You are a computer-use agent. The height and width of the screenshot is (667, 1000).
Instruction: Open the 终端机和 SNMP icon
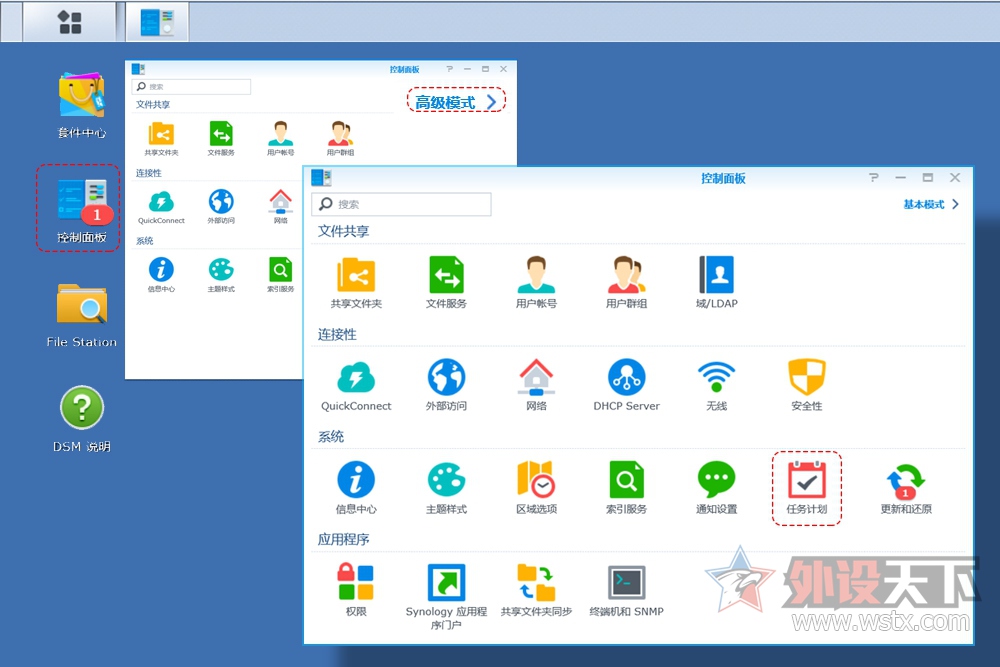pyautogui.click(x=626, y=590)
